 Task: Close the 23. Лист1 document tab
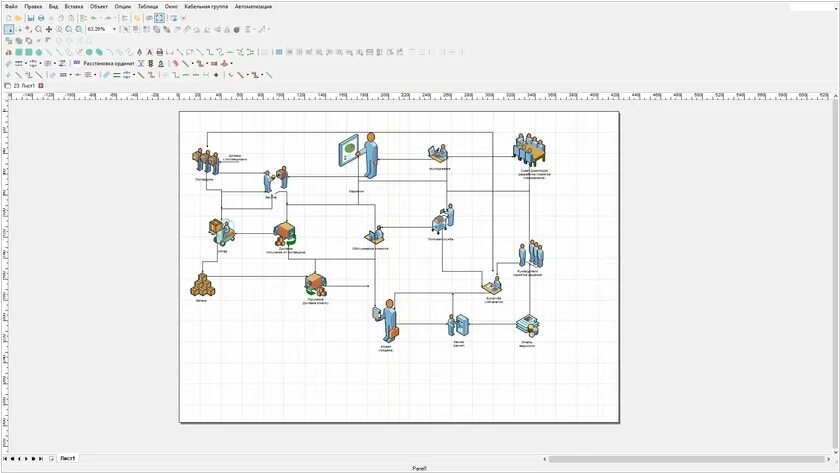click(41, 86)
